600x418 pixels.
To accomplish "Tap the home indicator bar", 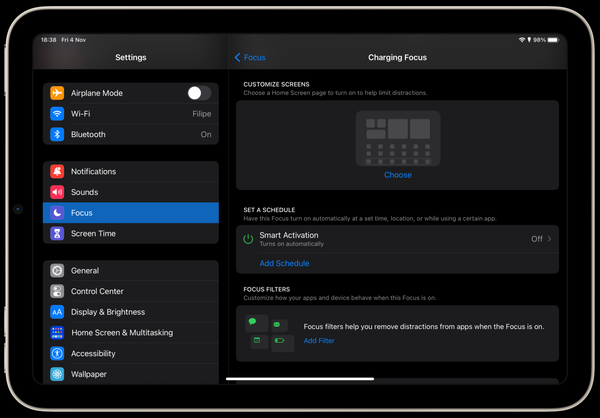I will (x=300, y=379).
